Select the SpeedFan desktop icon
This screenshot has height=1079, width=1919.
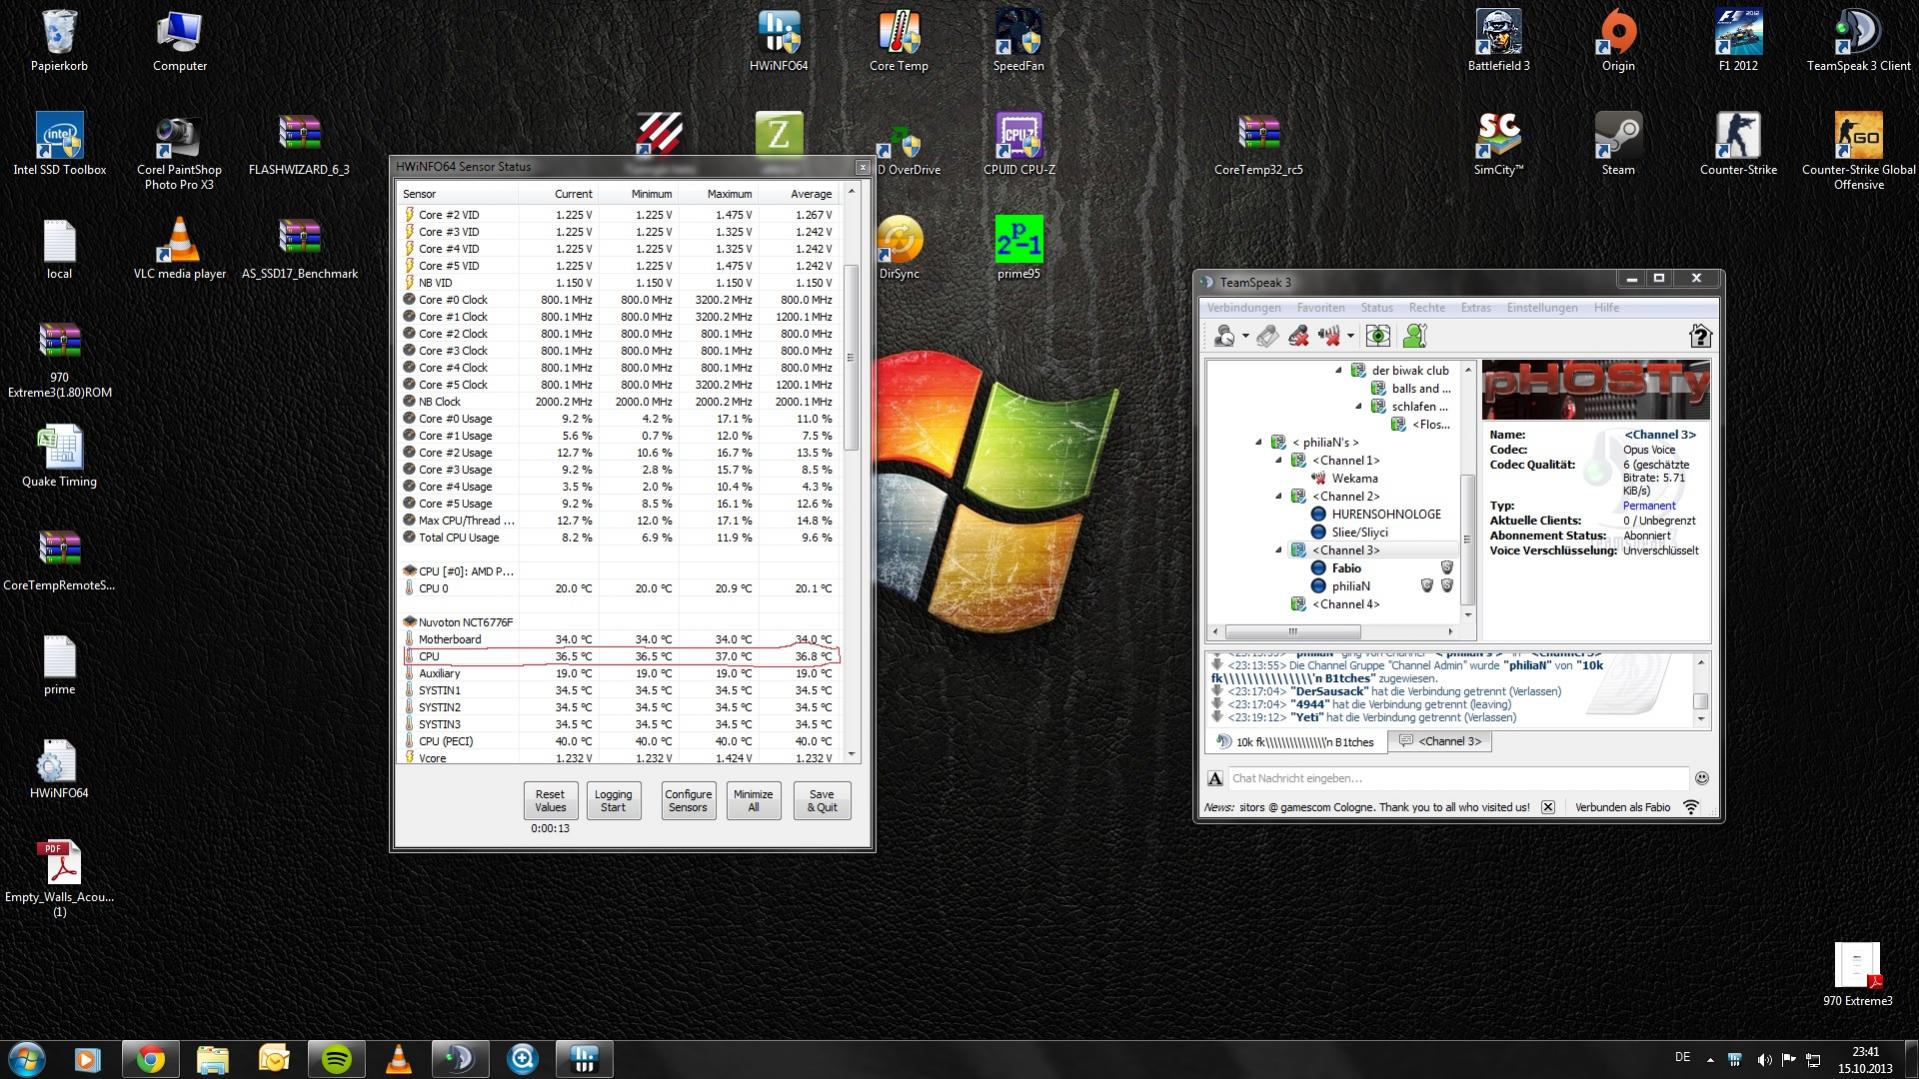1018,42
